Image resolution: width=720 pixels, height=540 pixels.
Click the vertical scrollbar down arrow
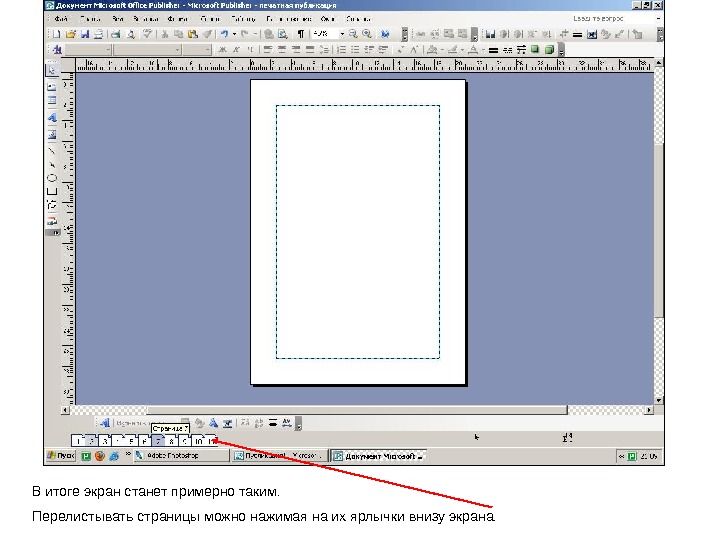[659, 400]
